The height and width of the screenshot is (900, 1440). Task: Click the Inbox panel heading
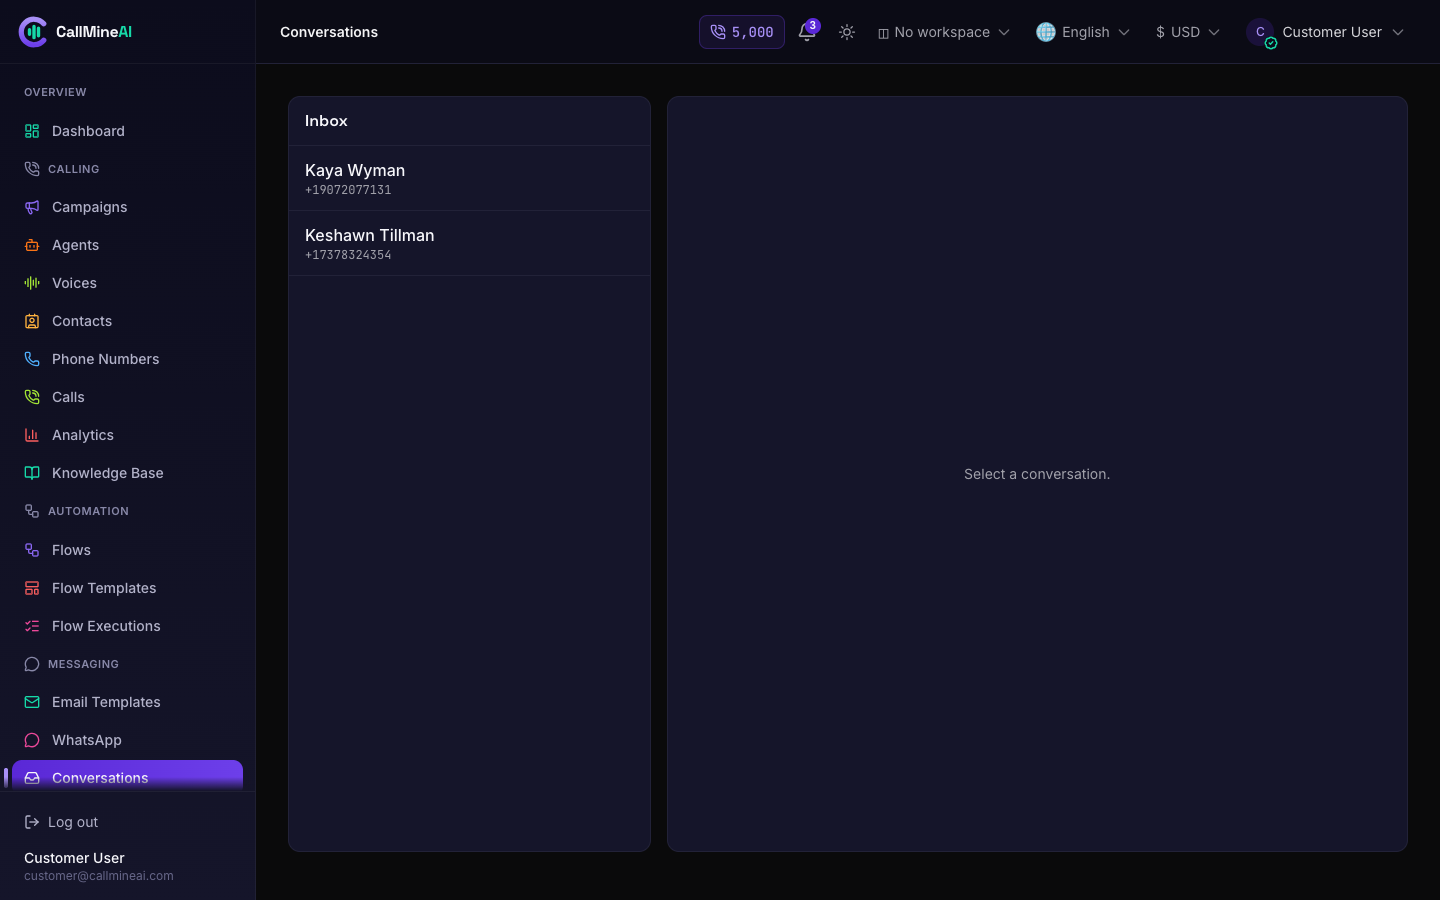coord(326,121)
